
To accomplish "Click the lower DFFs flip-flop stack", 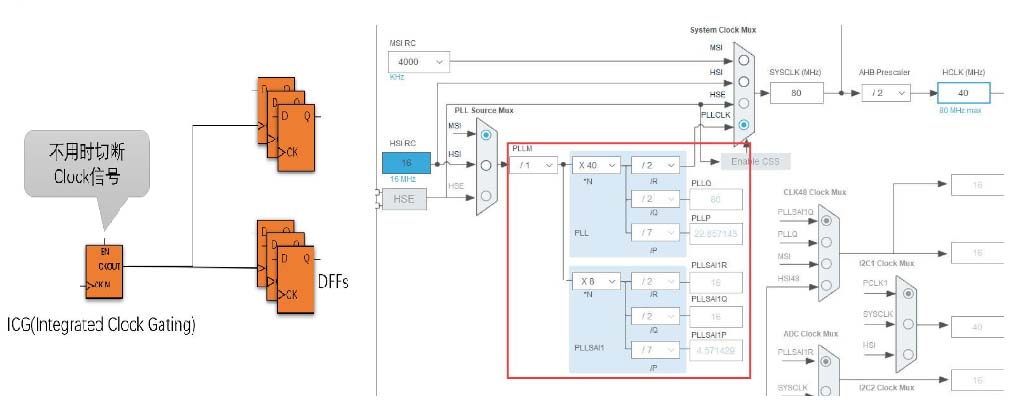I will (x=286, y=267).
